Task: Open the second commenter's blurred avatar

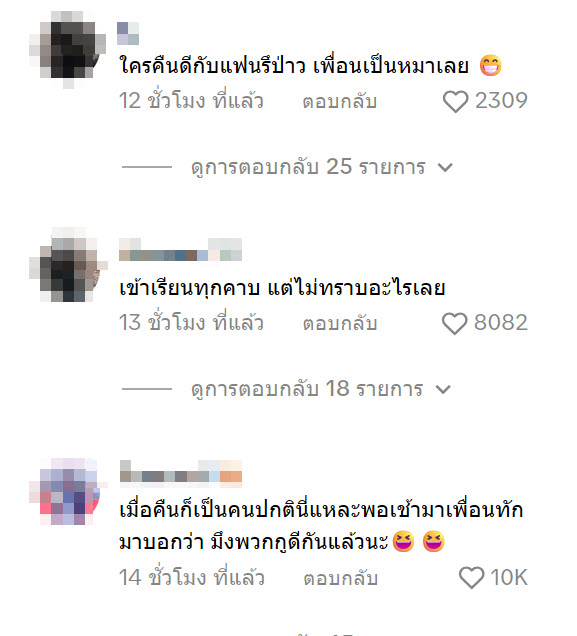Action: coord(68,265)
